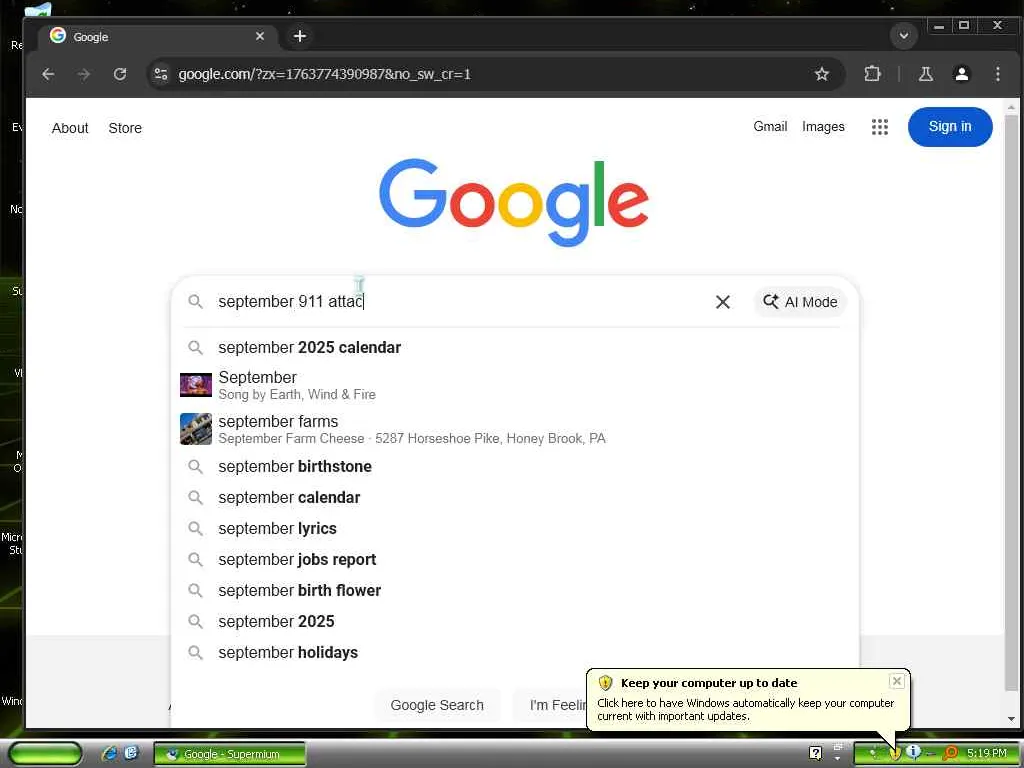
Task: Open the three-dot browser menu
Action: coord(997,74)
